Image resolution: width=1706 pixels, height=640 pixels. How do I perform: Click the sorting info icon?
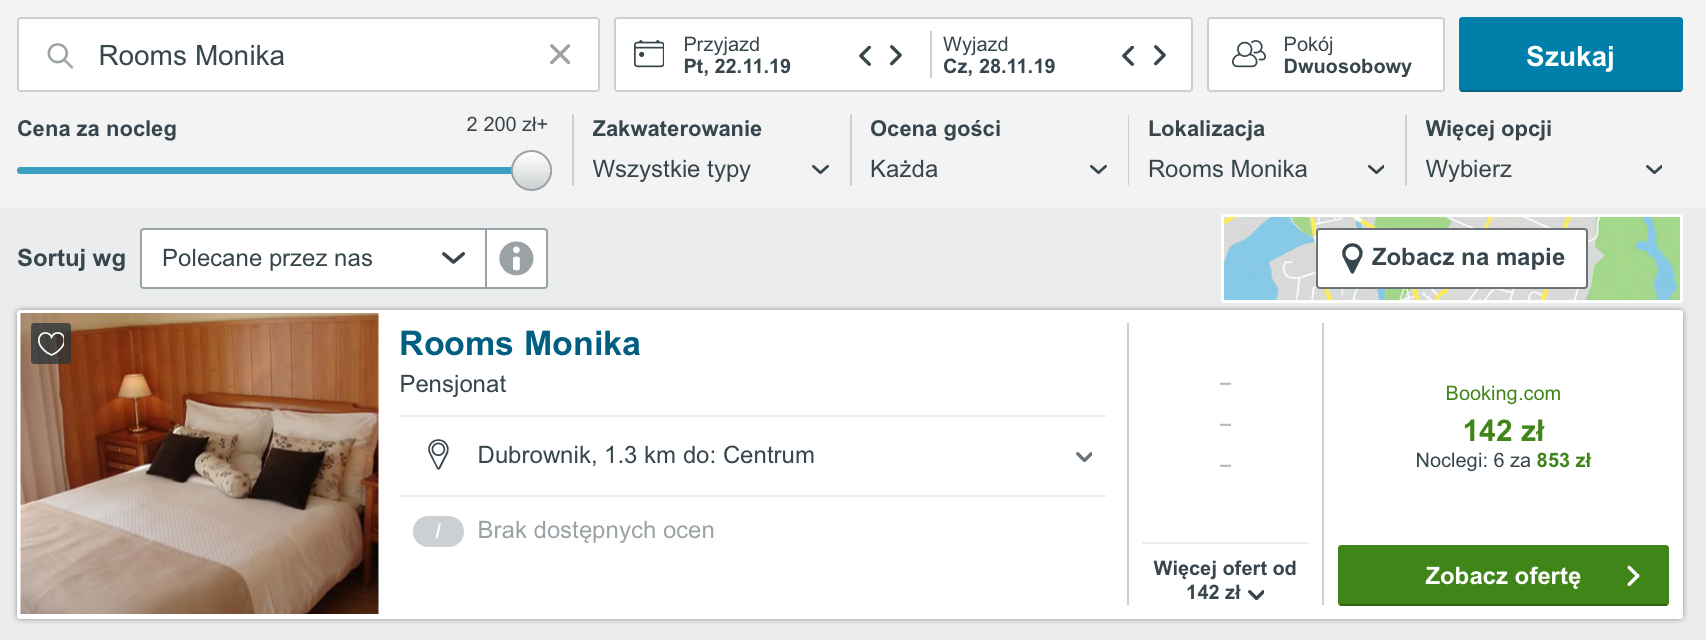click(516, 258)
